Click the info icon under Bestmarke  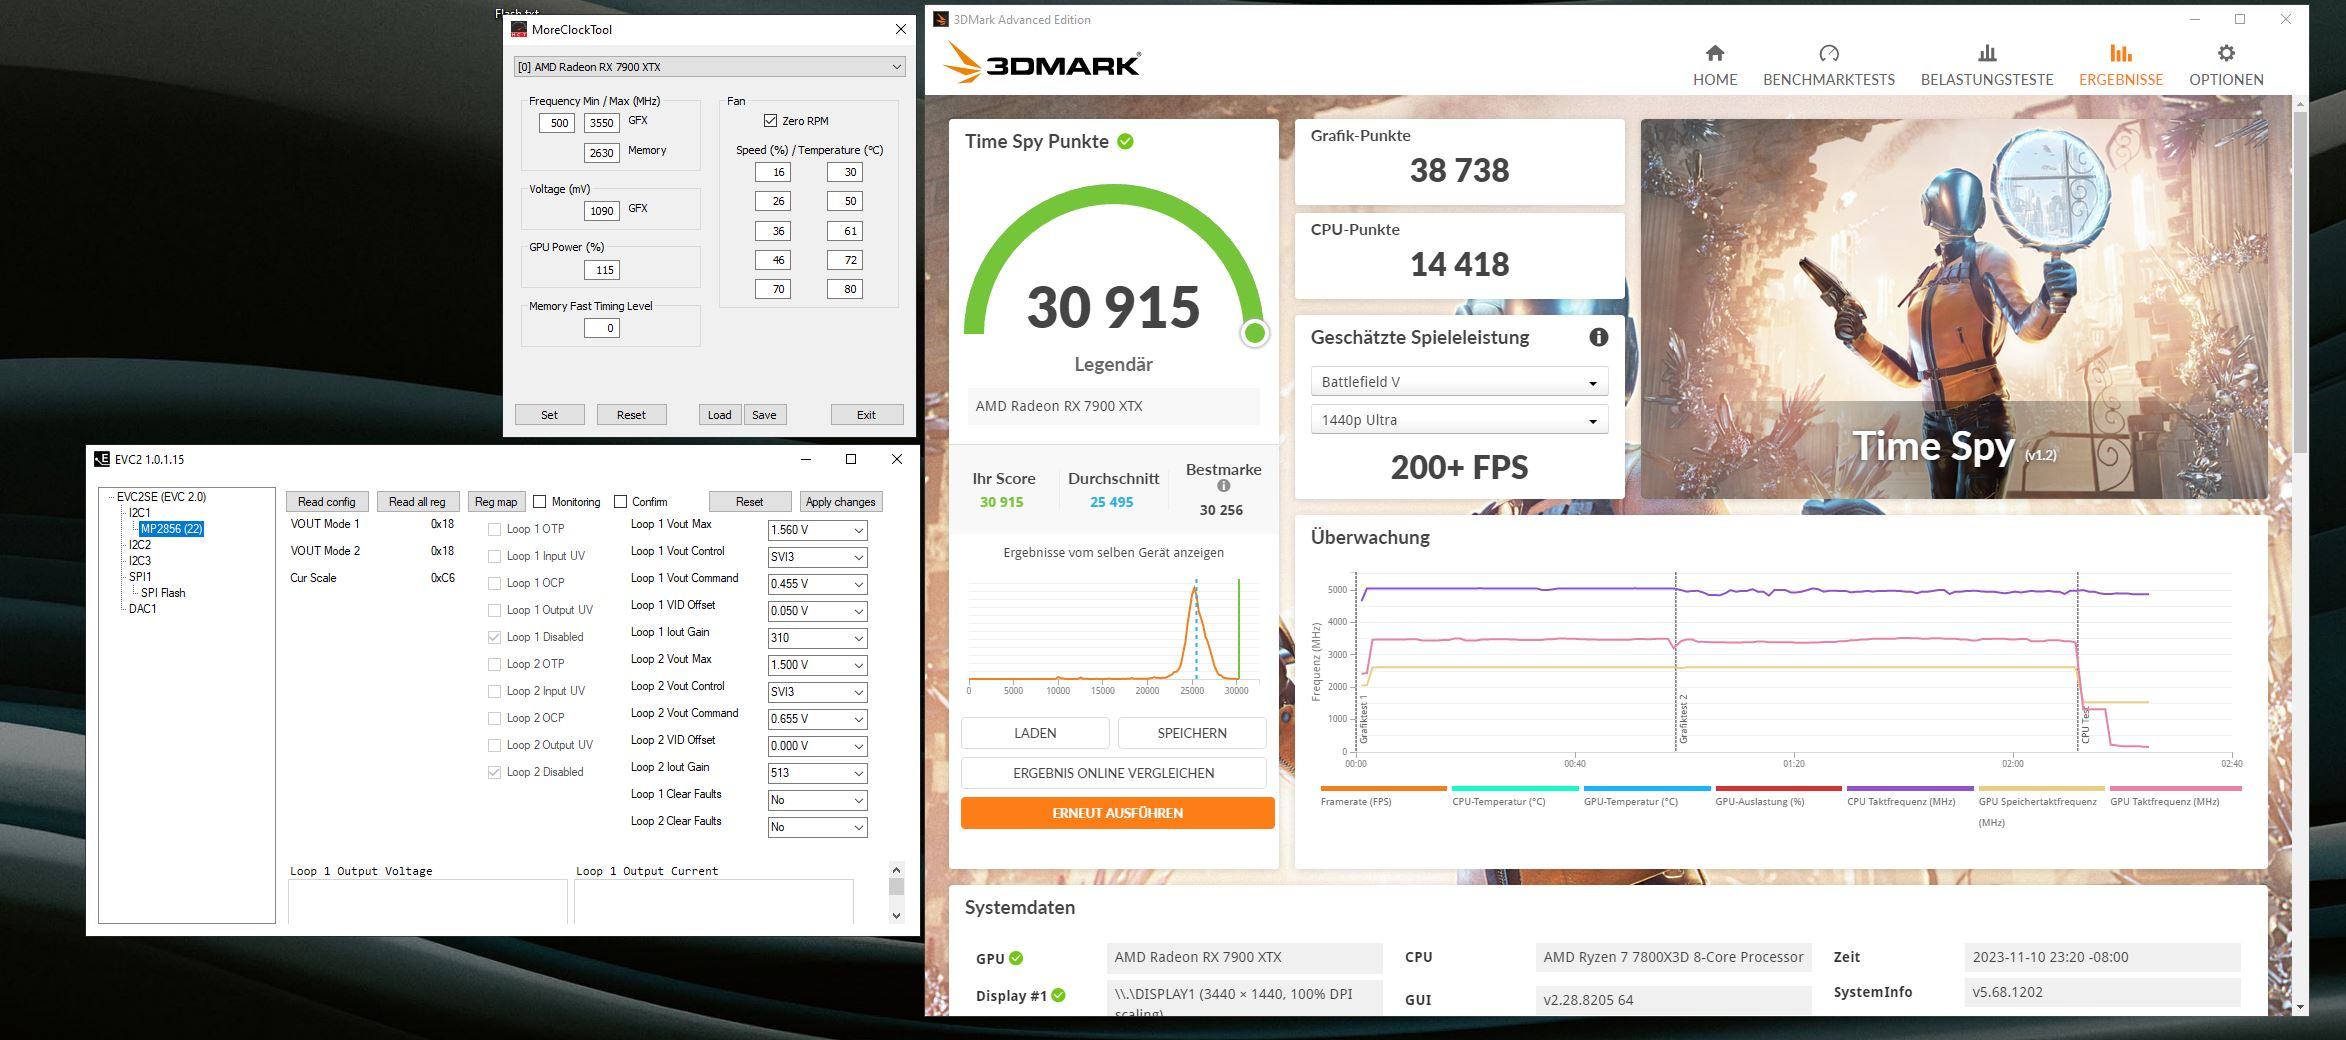(1222, 486)
